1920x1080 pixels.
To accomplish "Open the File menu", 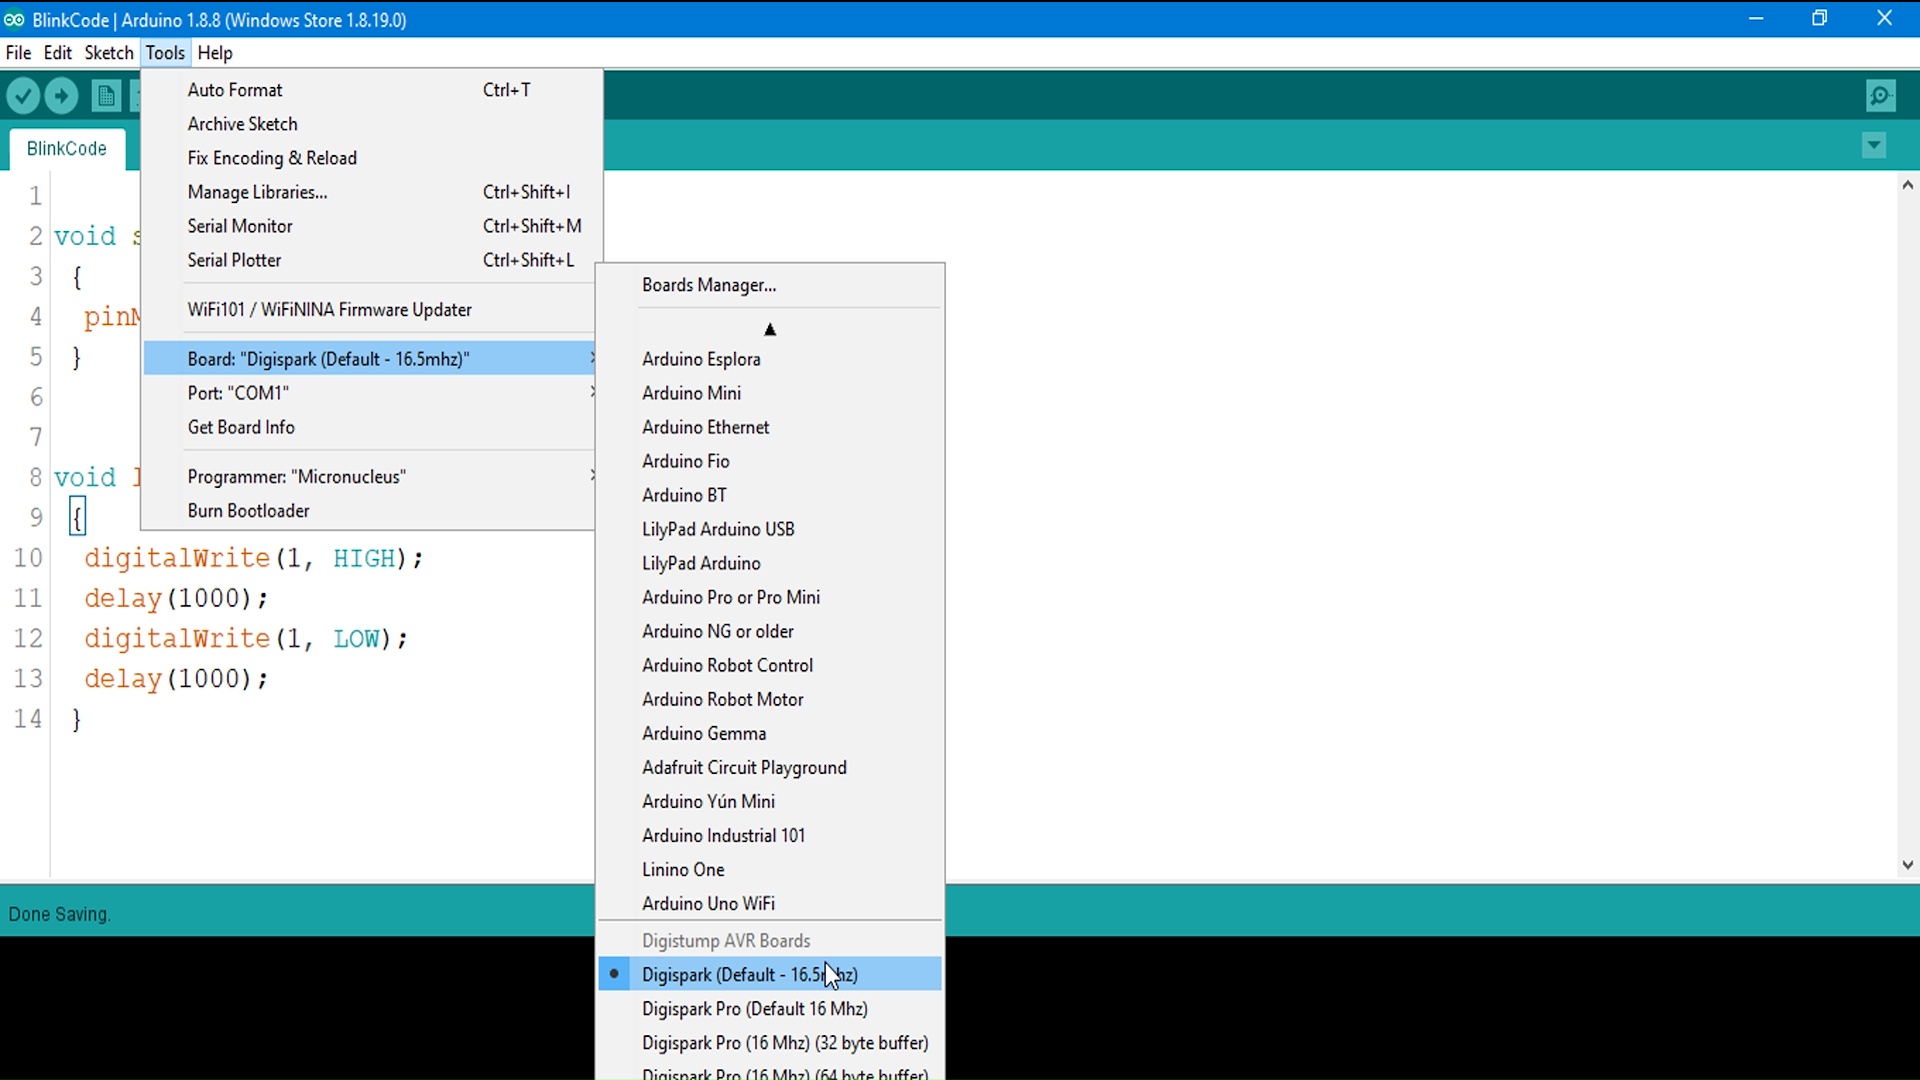I will (18, 53).
